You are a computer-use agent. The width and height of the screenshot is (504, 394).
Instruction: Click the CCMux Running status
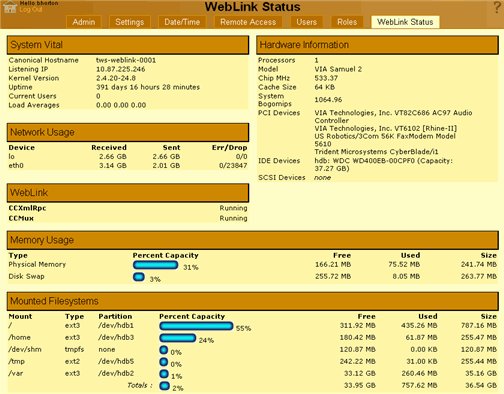(x=233, y=218)
